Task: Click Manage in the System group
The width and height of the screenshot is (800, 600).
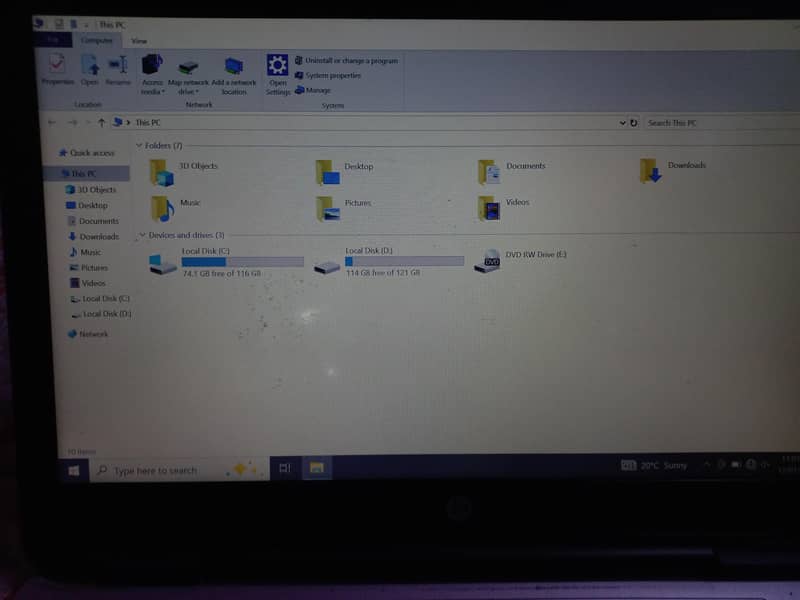Action: click(313, 90)
